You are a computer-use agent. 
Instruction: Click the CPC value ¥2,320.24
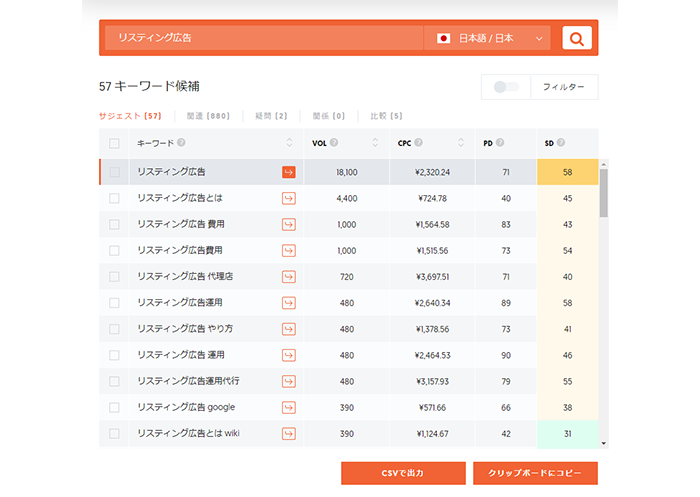click(x=433, y=172)
